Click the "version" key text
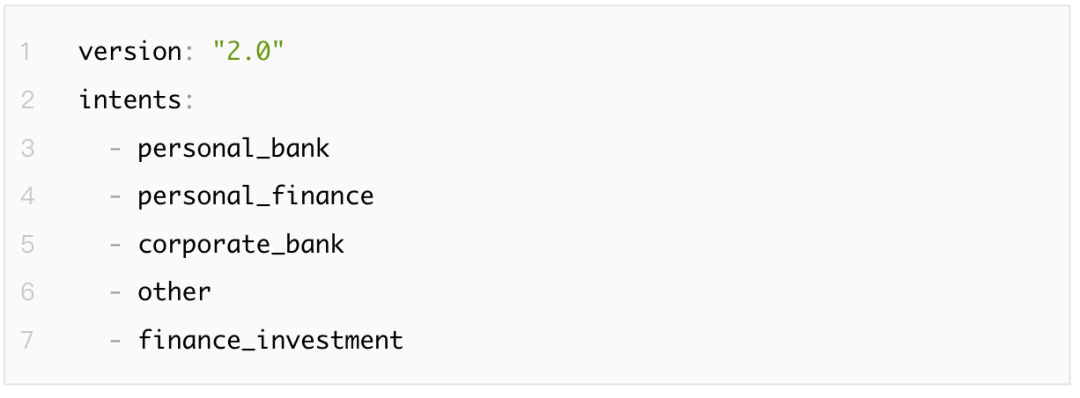 (x=129, y=52)
